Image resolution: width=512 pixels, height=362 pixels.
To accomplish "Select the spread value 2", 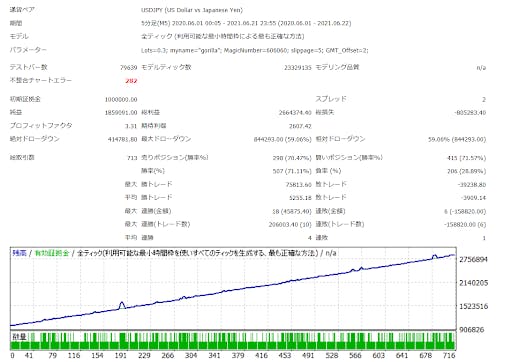I will coord(484,99).
